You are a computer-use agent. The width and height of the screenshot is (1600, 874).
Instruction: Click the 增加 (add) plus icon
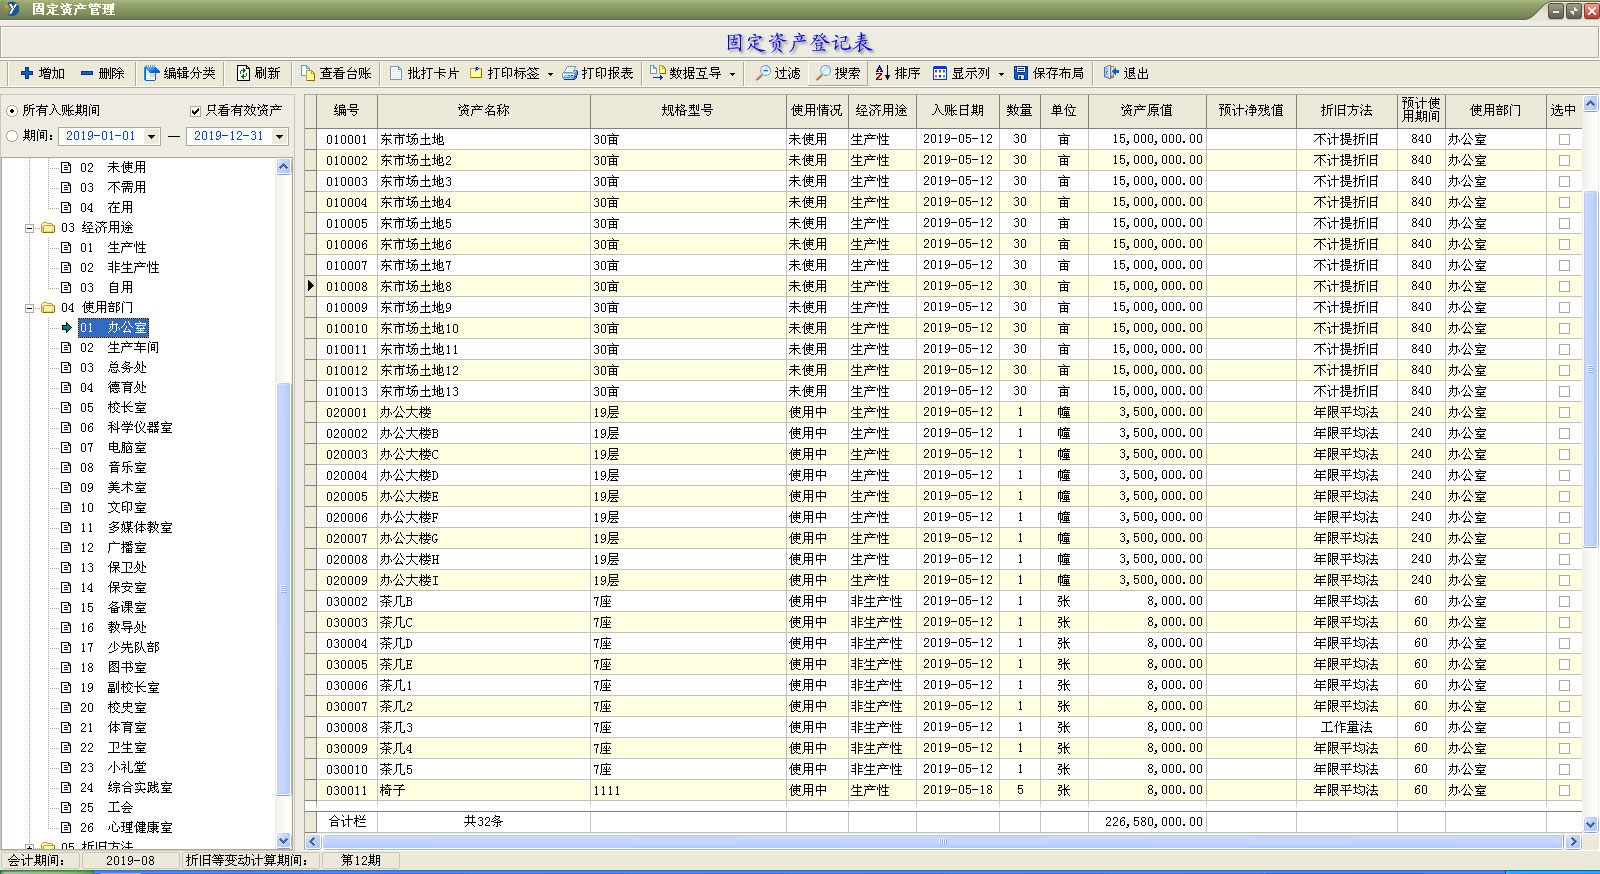[27, 73]
